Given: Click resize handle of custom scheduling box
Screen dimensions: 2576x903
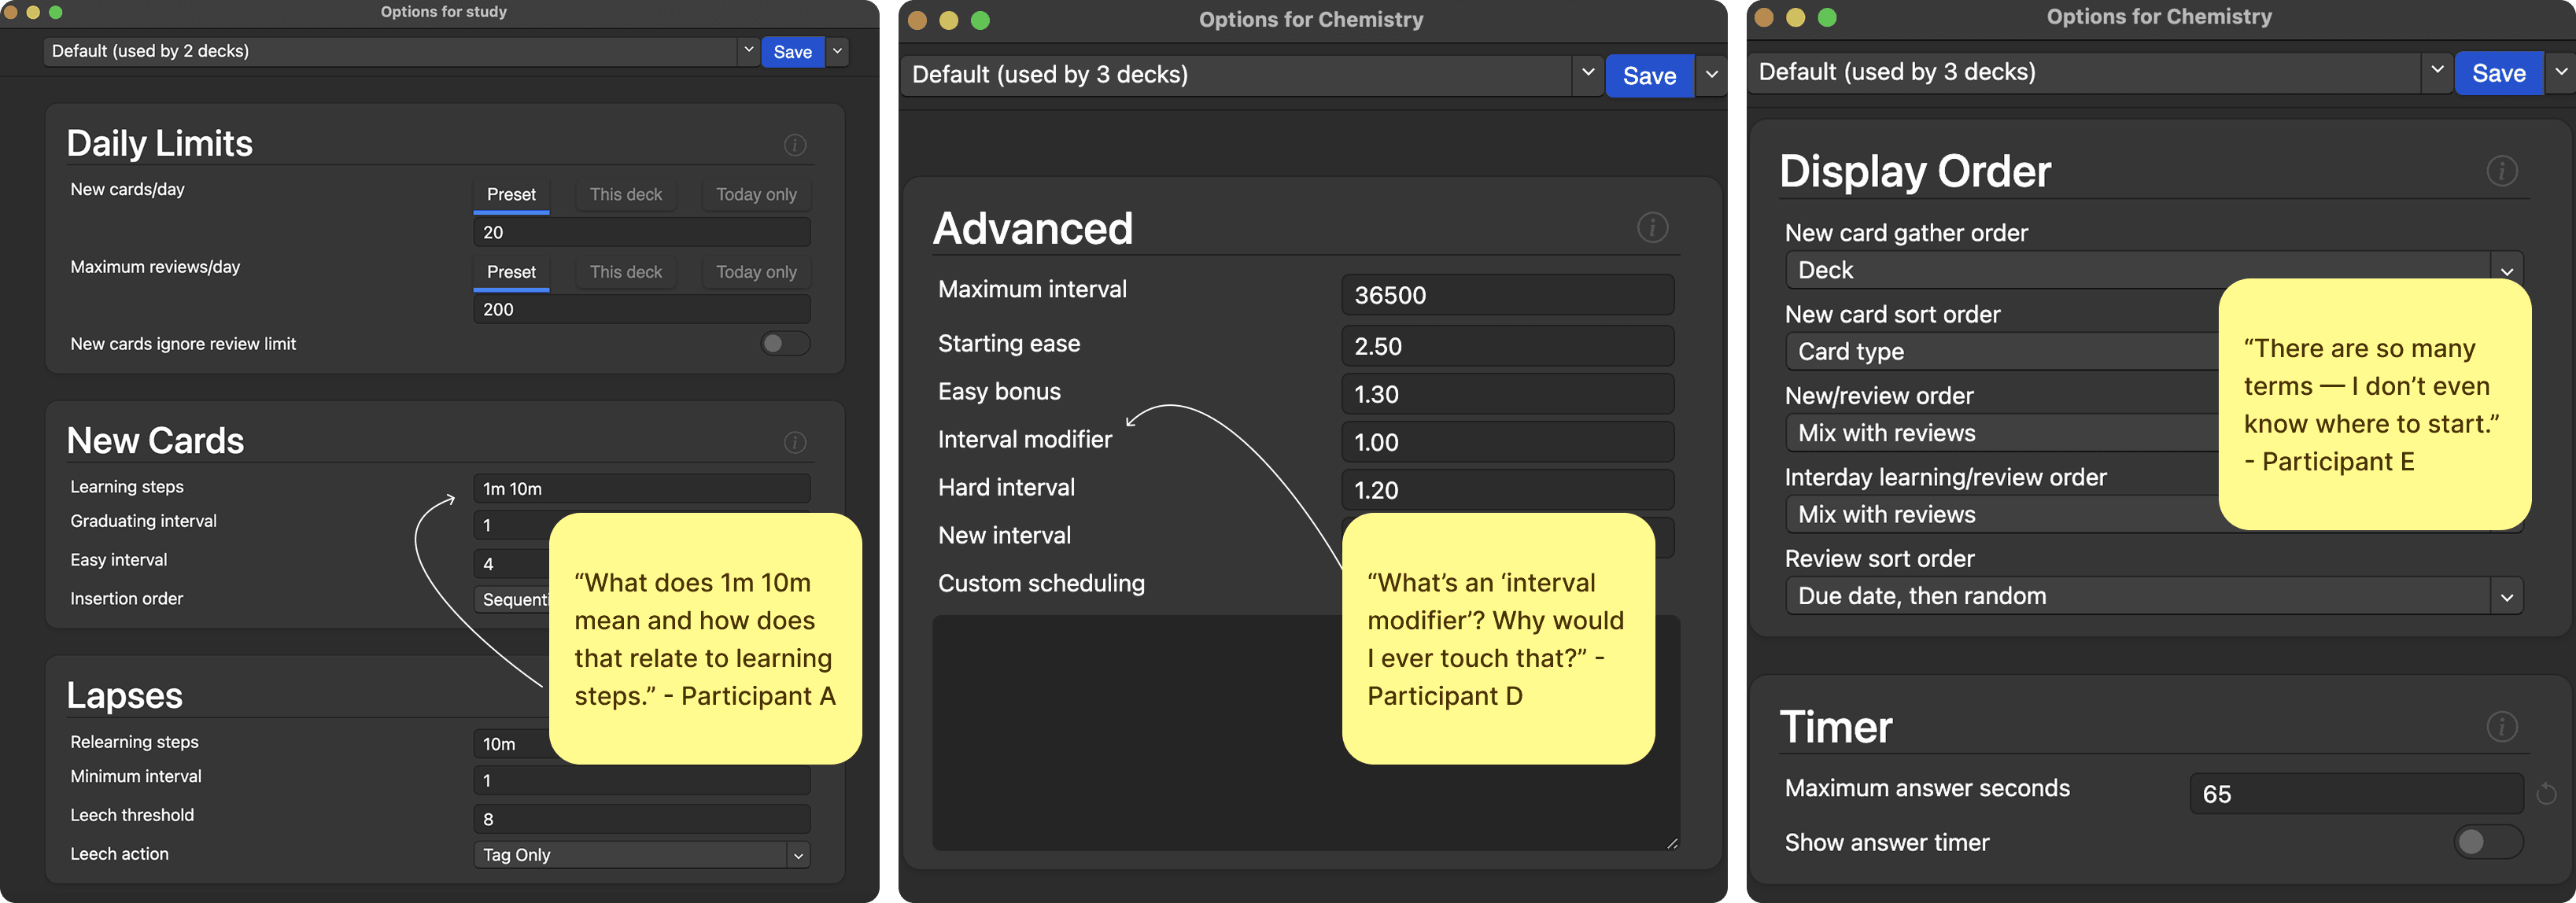Looking at the screenshot, I should (1672, 843).
